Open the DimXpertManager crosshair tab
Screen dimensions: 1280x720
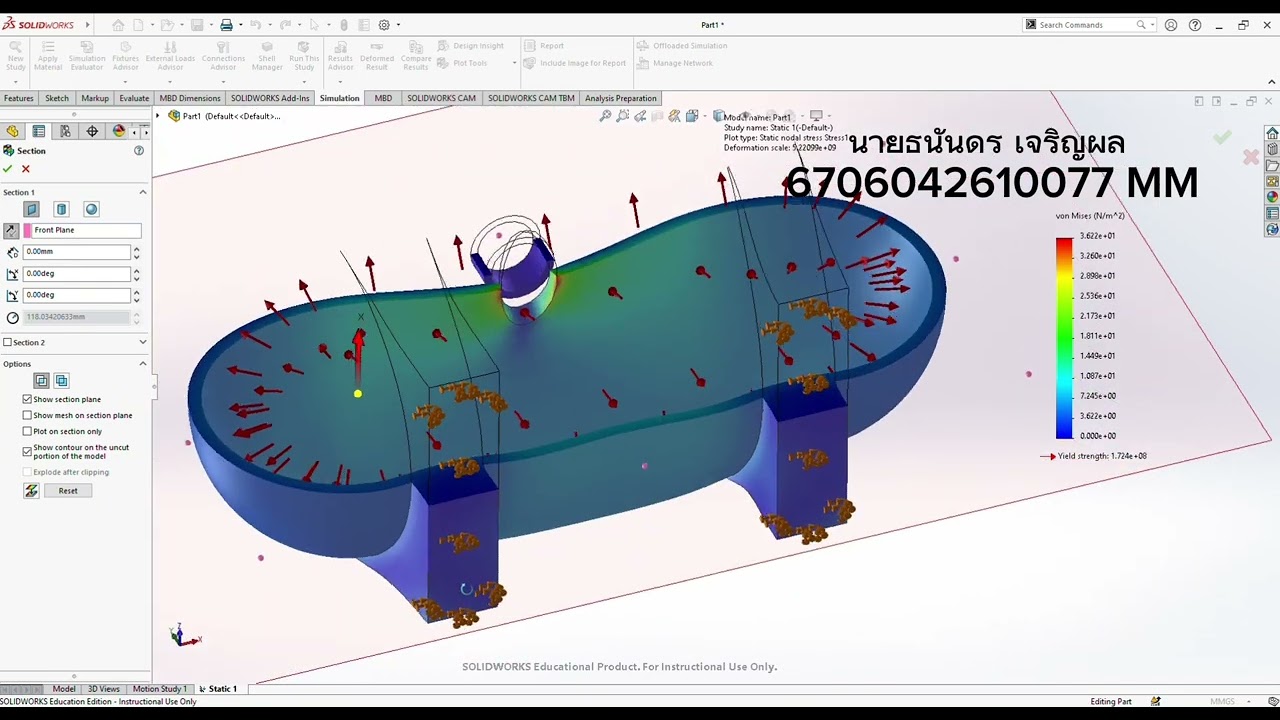[x=92, y=131]
